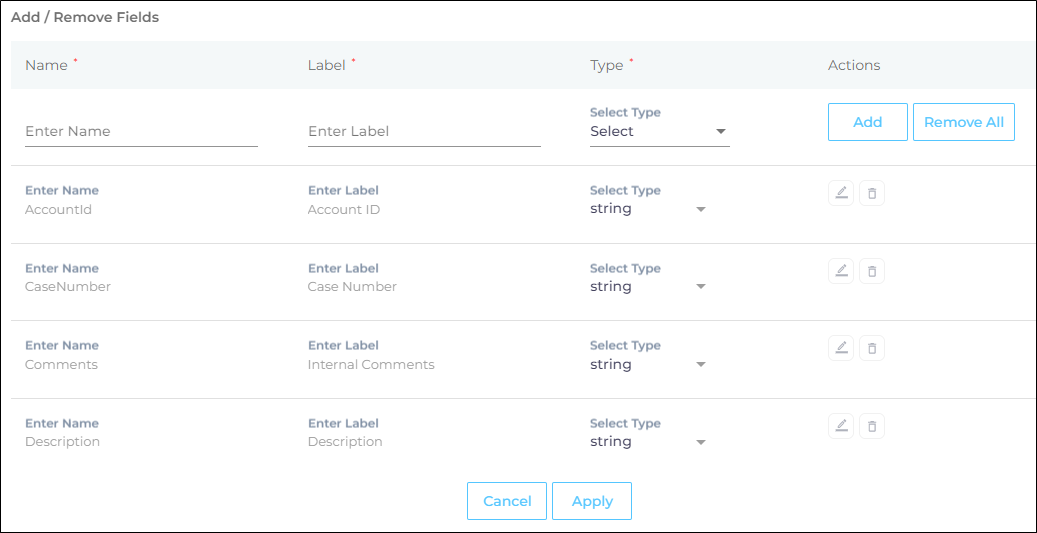
Task: Open the Select Type dropdown for new field
Action: point(659,131)
